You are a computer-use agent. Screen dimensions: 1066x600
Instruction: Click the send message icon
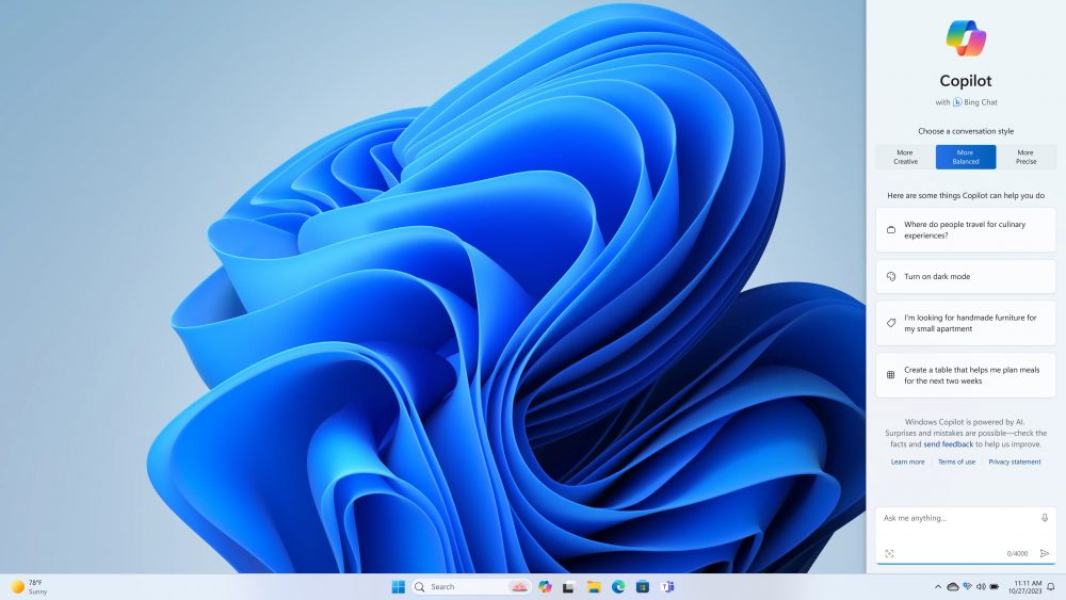click(1045, 553)
